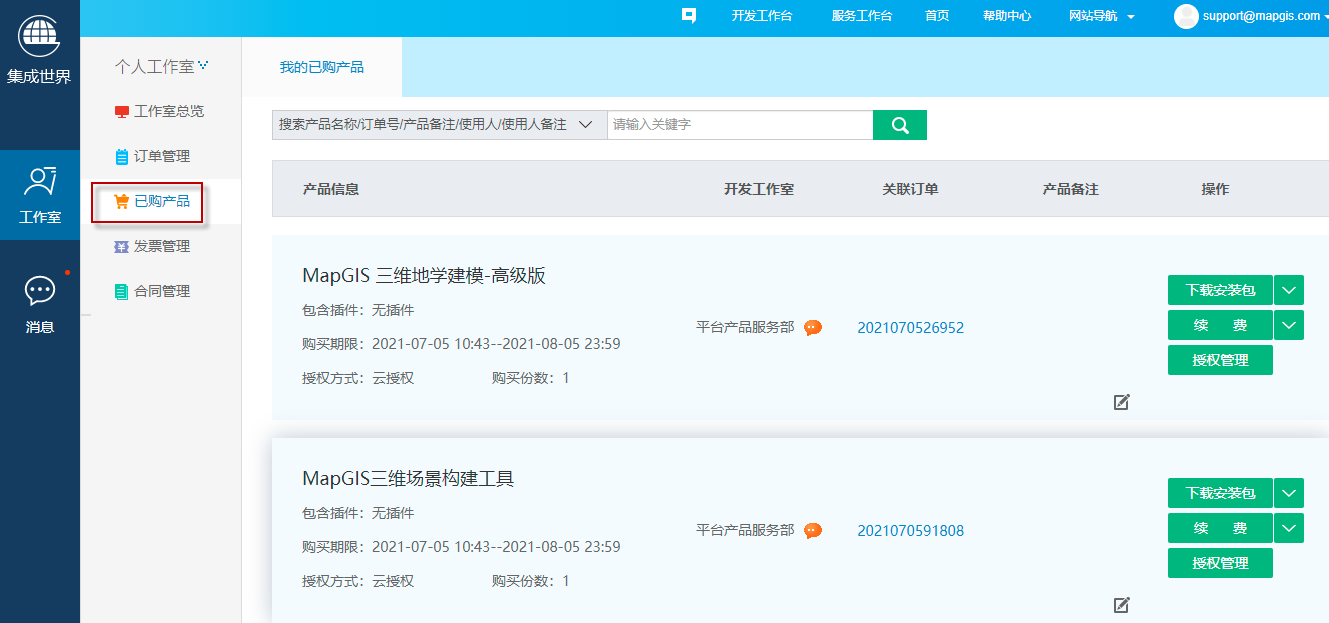1329x623 pixels.
Task: Open 发票管理 in sidebar menu
Action: click(162, 247)
